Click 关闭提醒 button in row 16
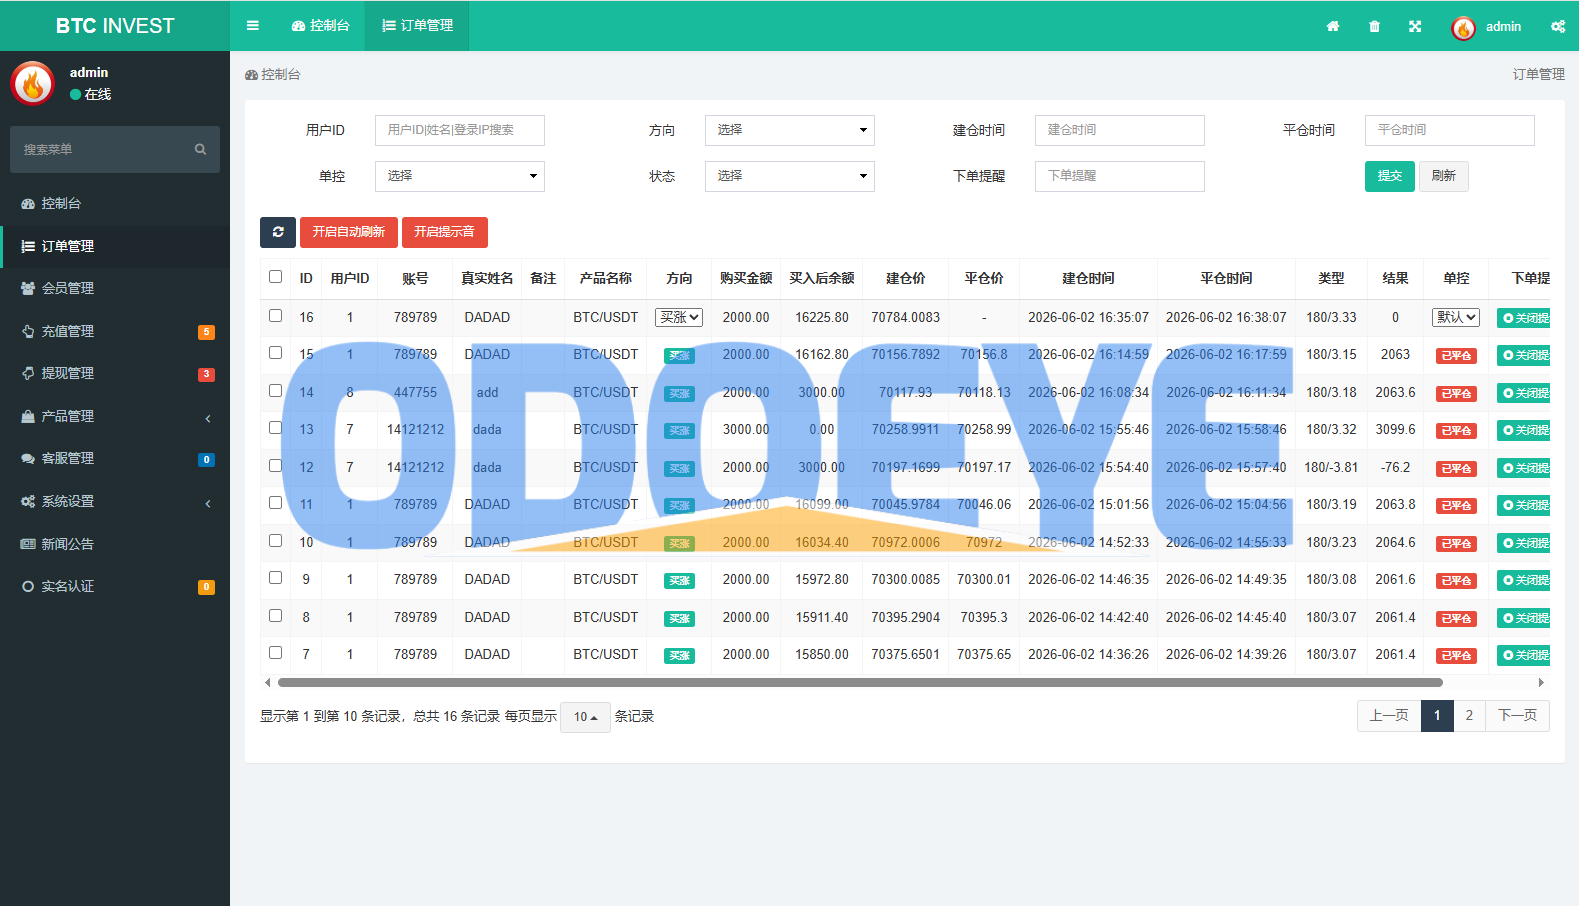Image resolution: width=1579 pixels, height=906 pixels. (x=1524, y=318)
